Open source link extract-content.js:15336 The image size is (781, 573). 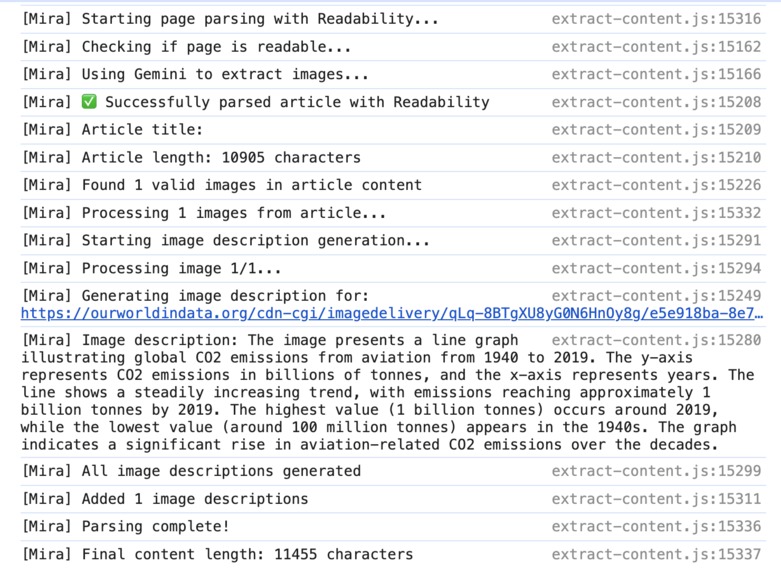point(656,526)
